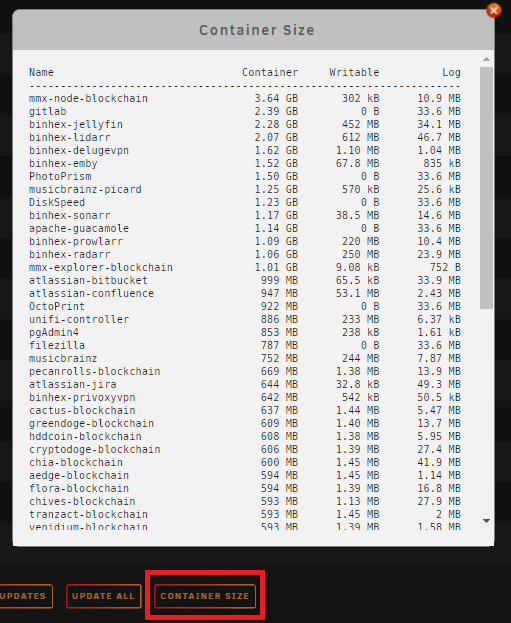
Task: Select pecanrolls-blockchain name
Action: coord(95,371)
